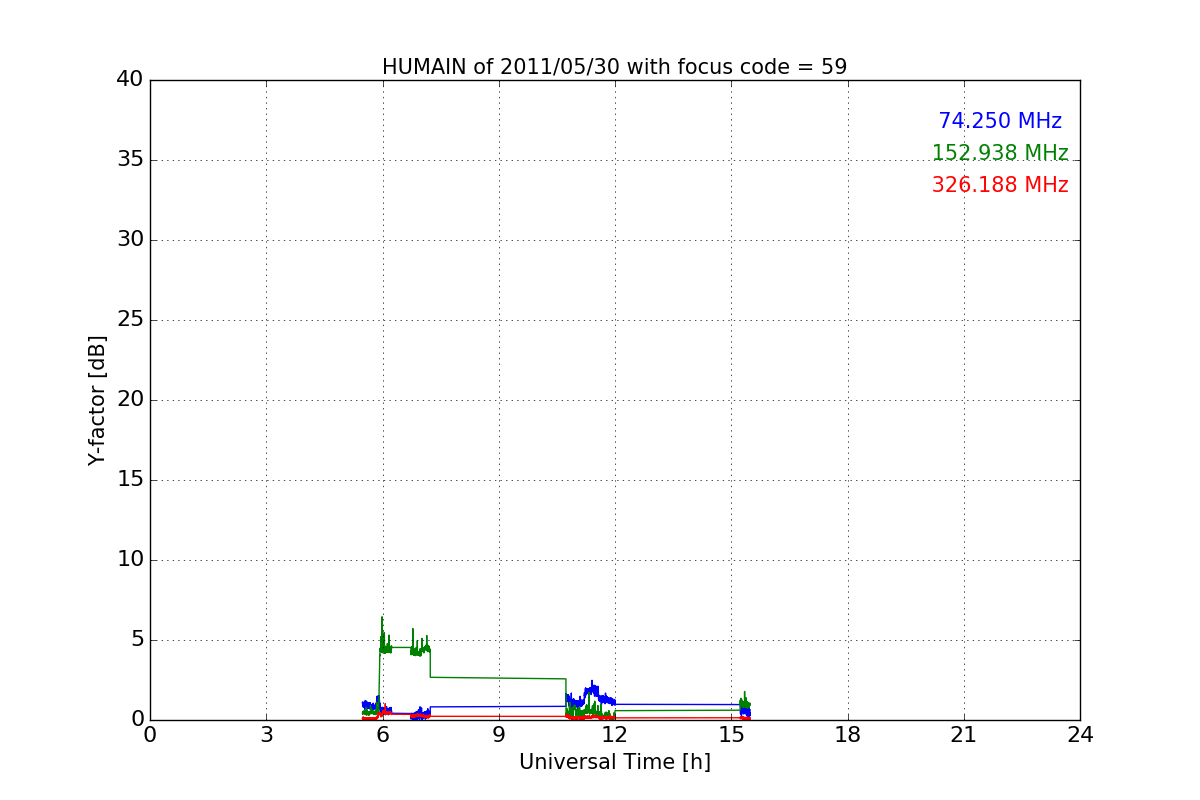Select the 152.938 MHz legend label

pyautogui.click(x=1000, y=153)
